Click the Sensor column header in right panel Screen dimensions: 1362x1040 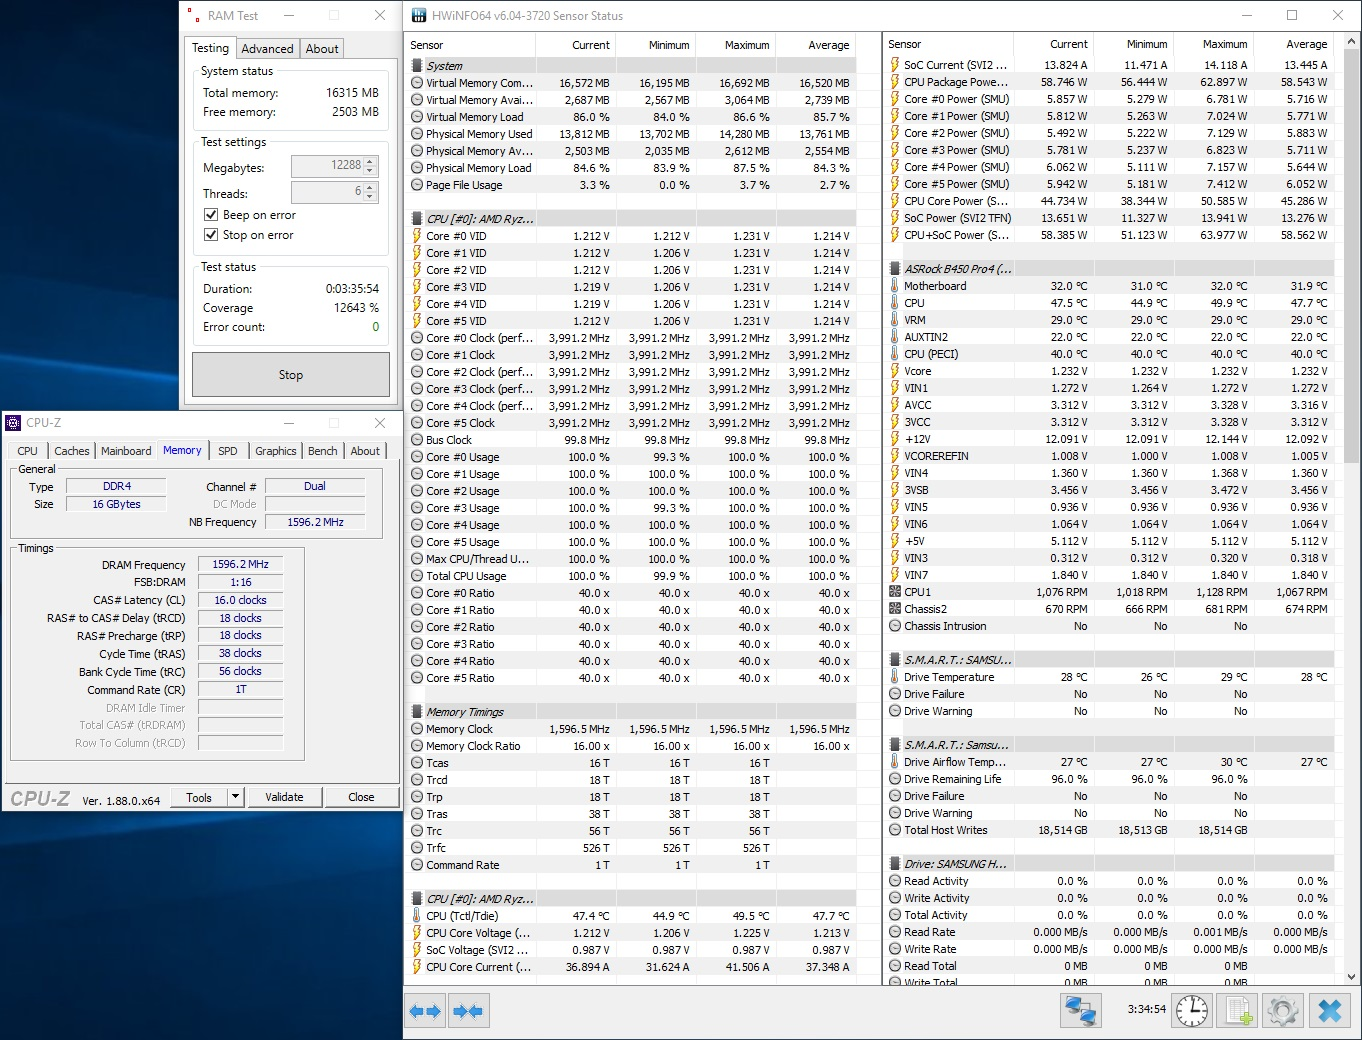949,44
